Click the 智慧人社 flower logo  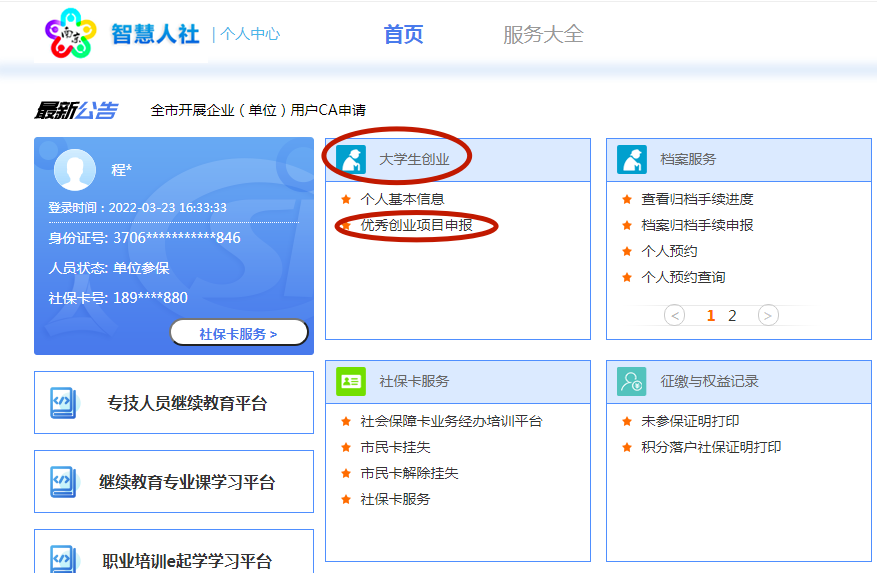pyautogui.click(x=69, y=34)
